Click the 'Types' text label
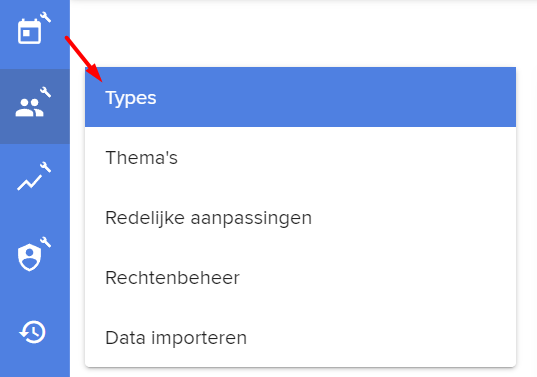 click(131, 99)
